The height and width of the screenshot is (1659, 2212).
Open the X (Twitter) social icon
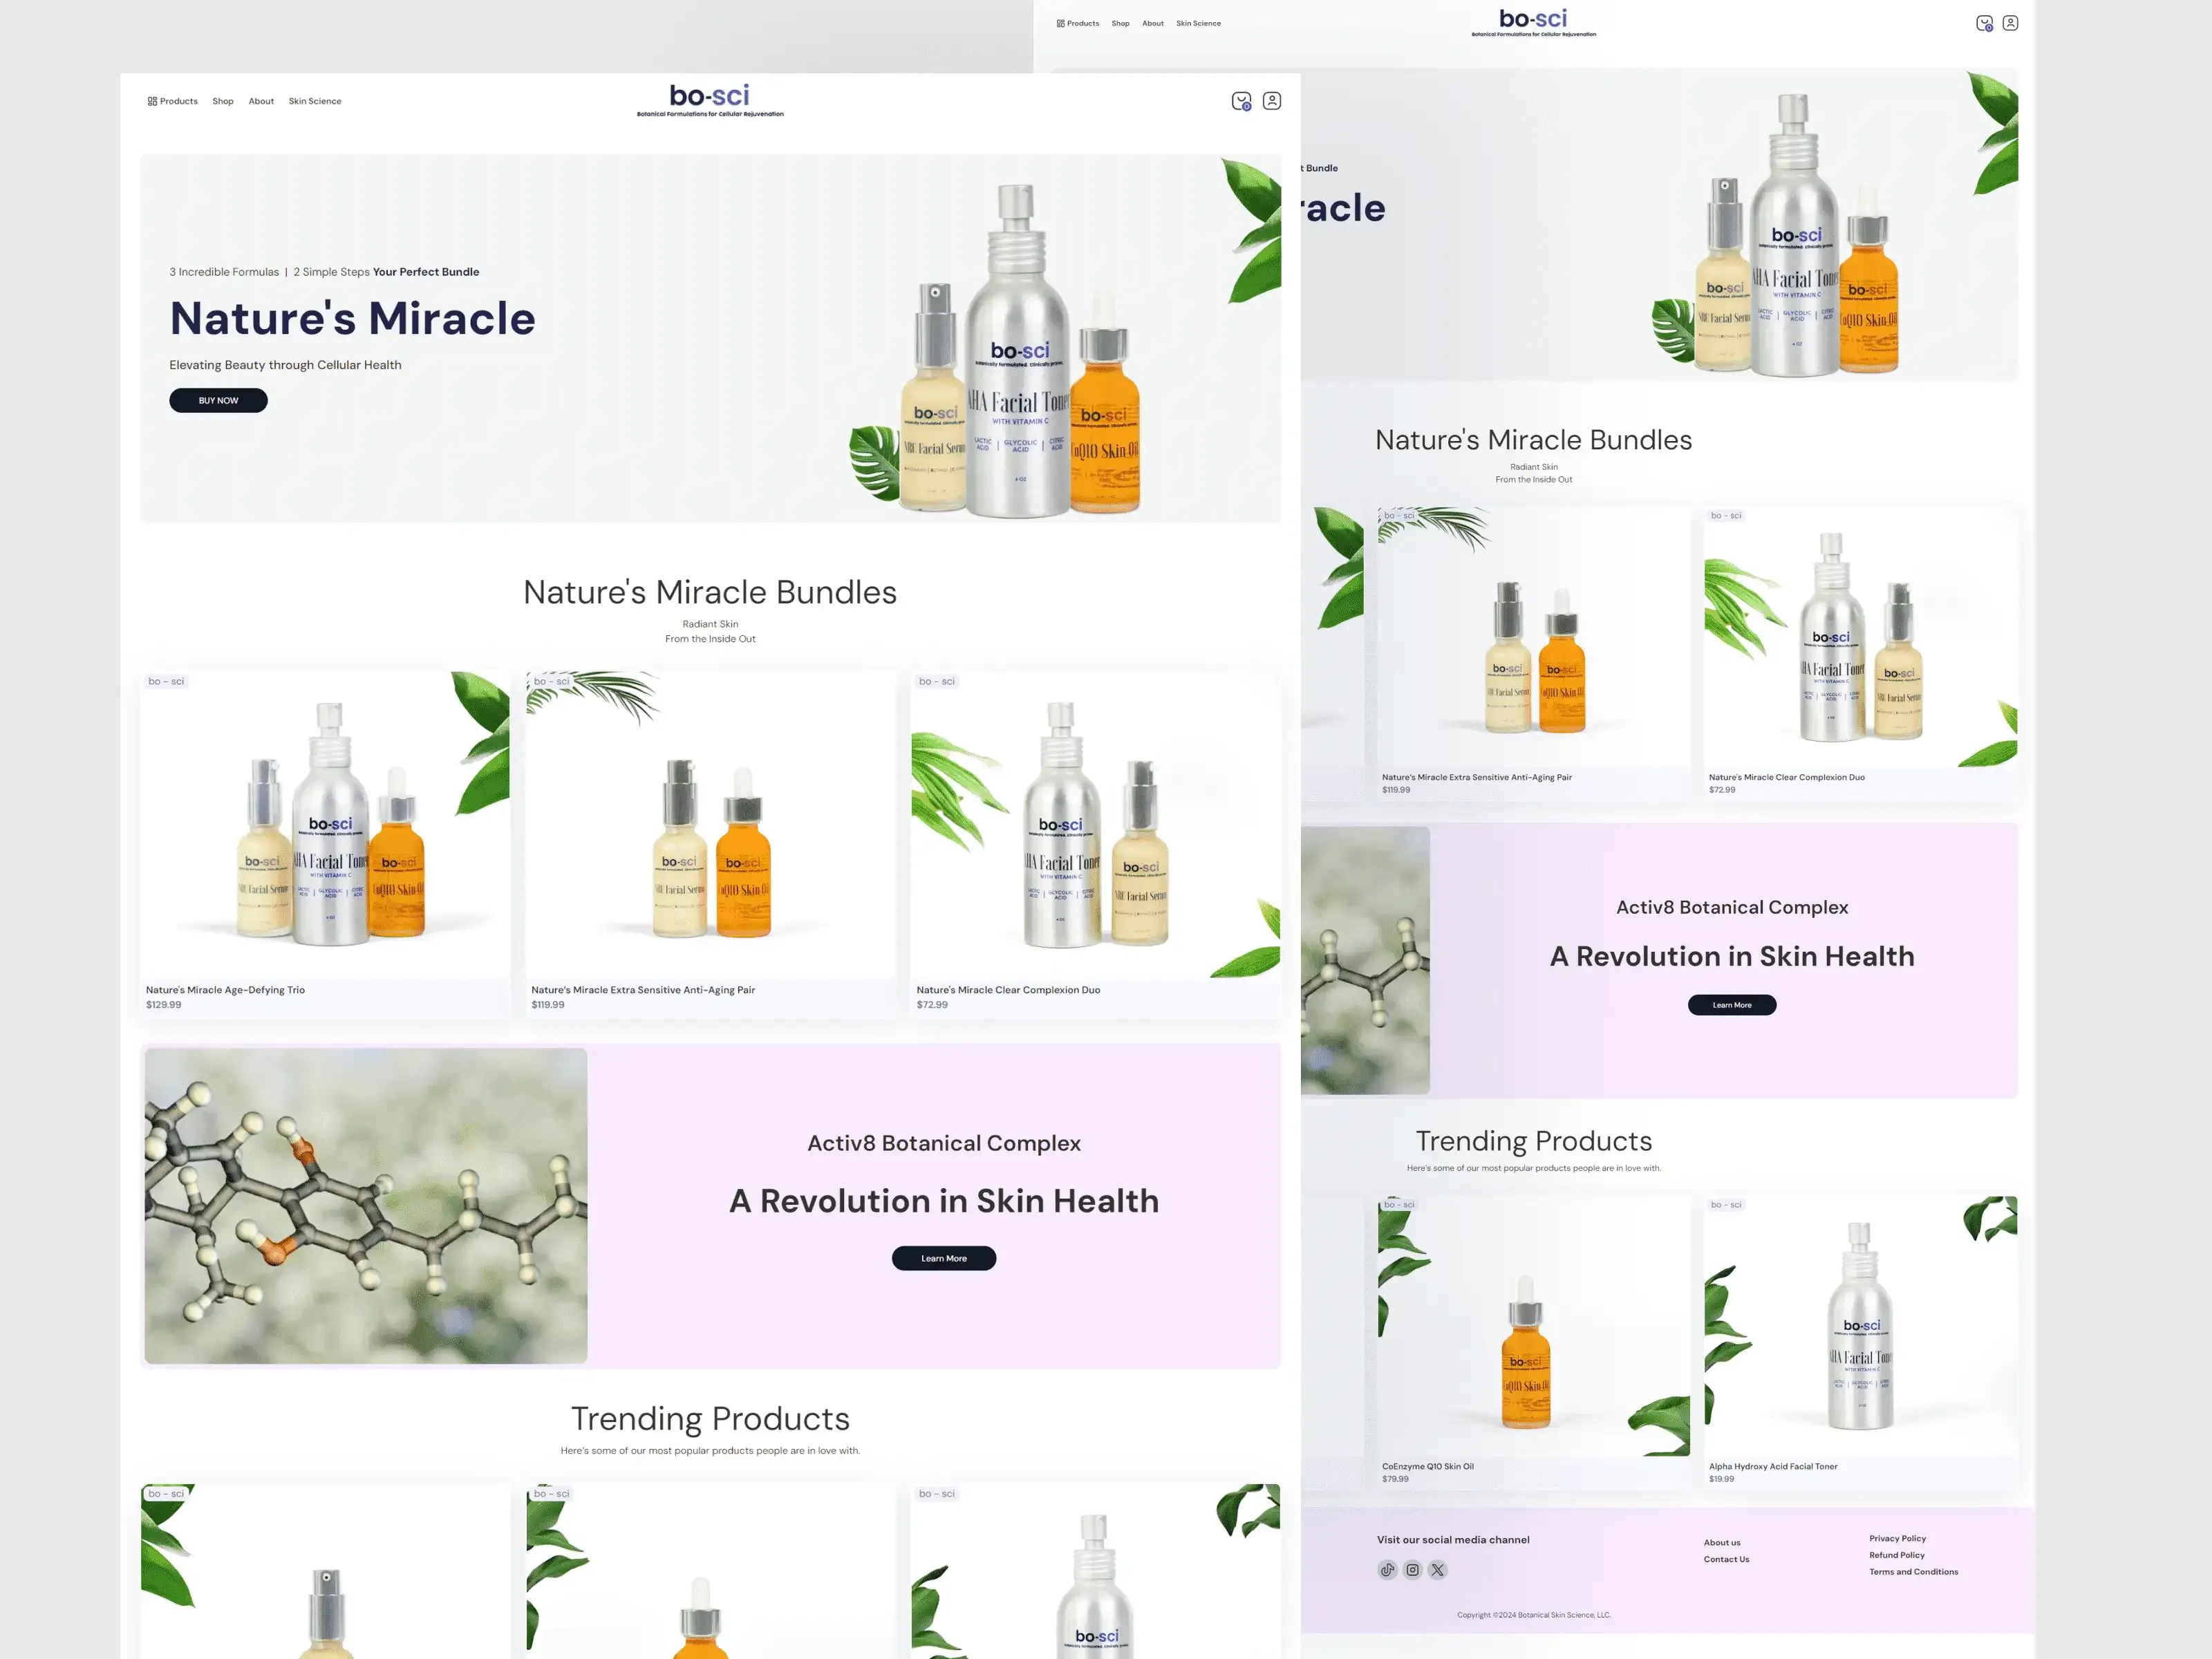tap(1437, 1570)
